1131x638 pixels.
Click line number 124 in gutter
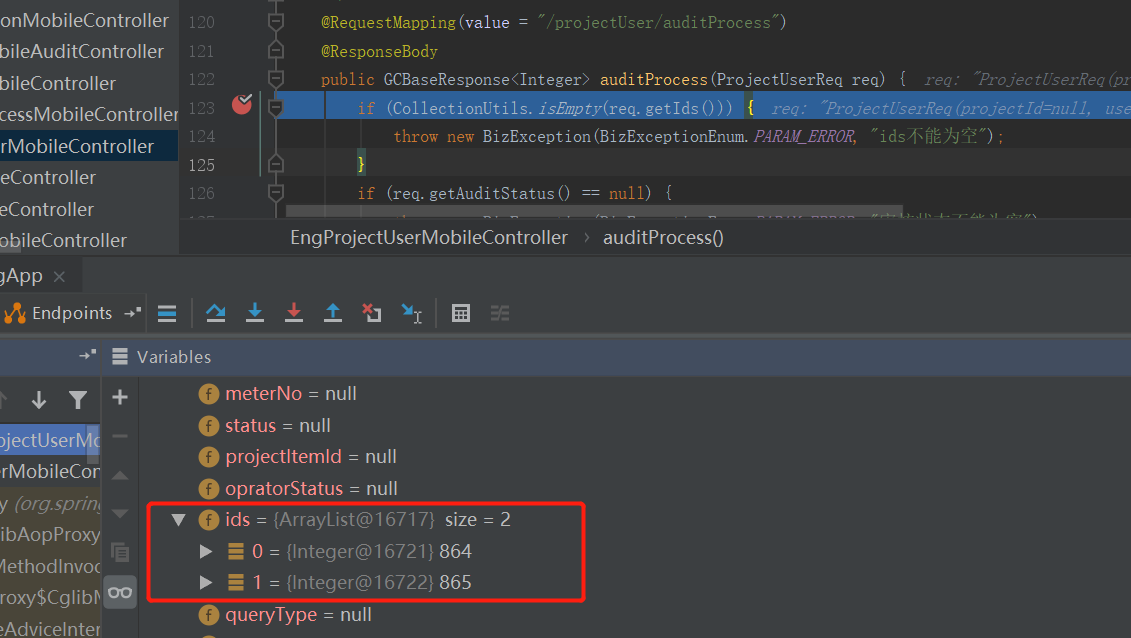[201, 136]
